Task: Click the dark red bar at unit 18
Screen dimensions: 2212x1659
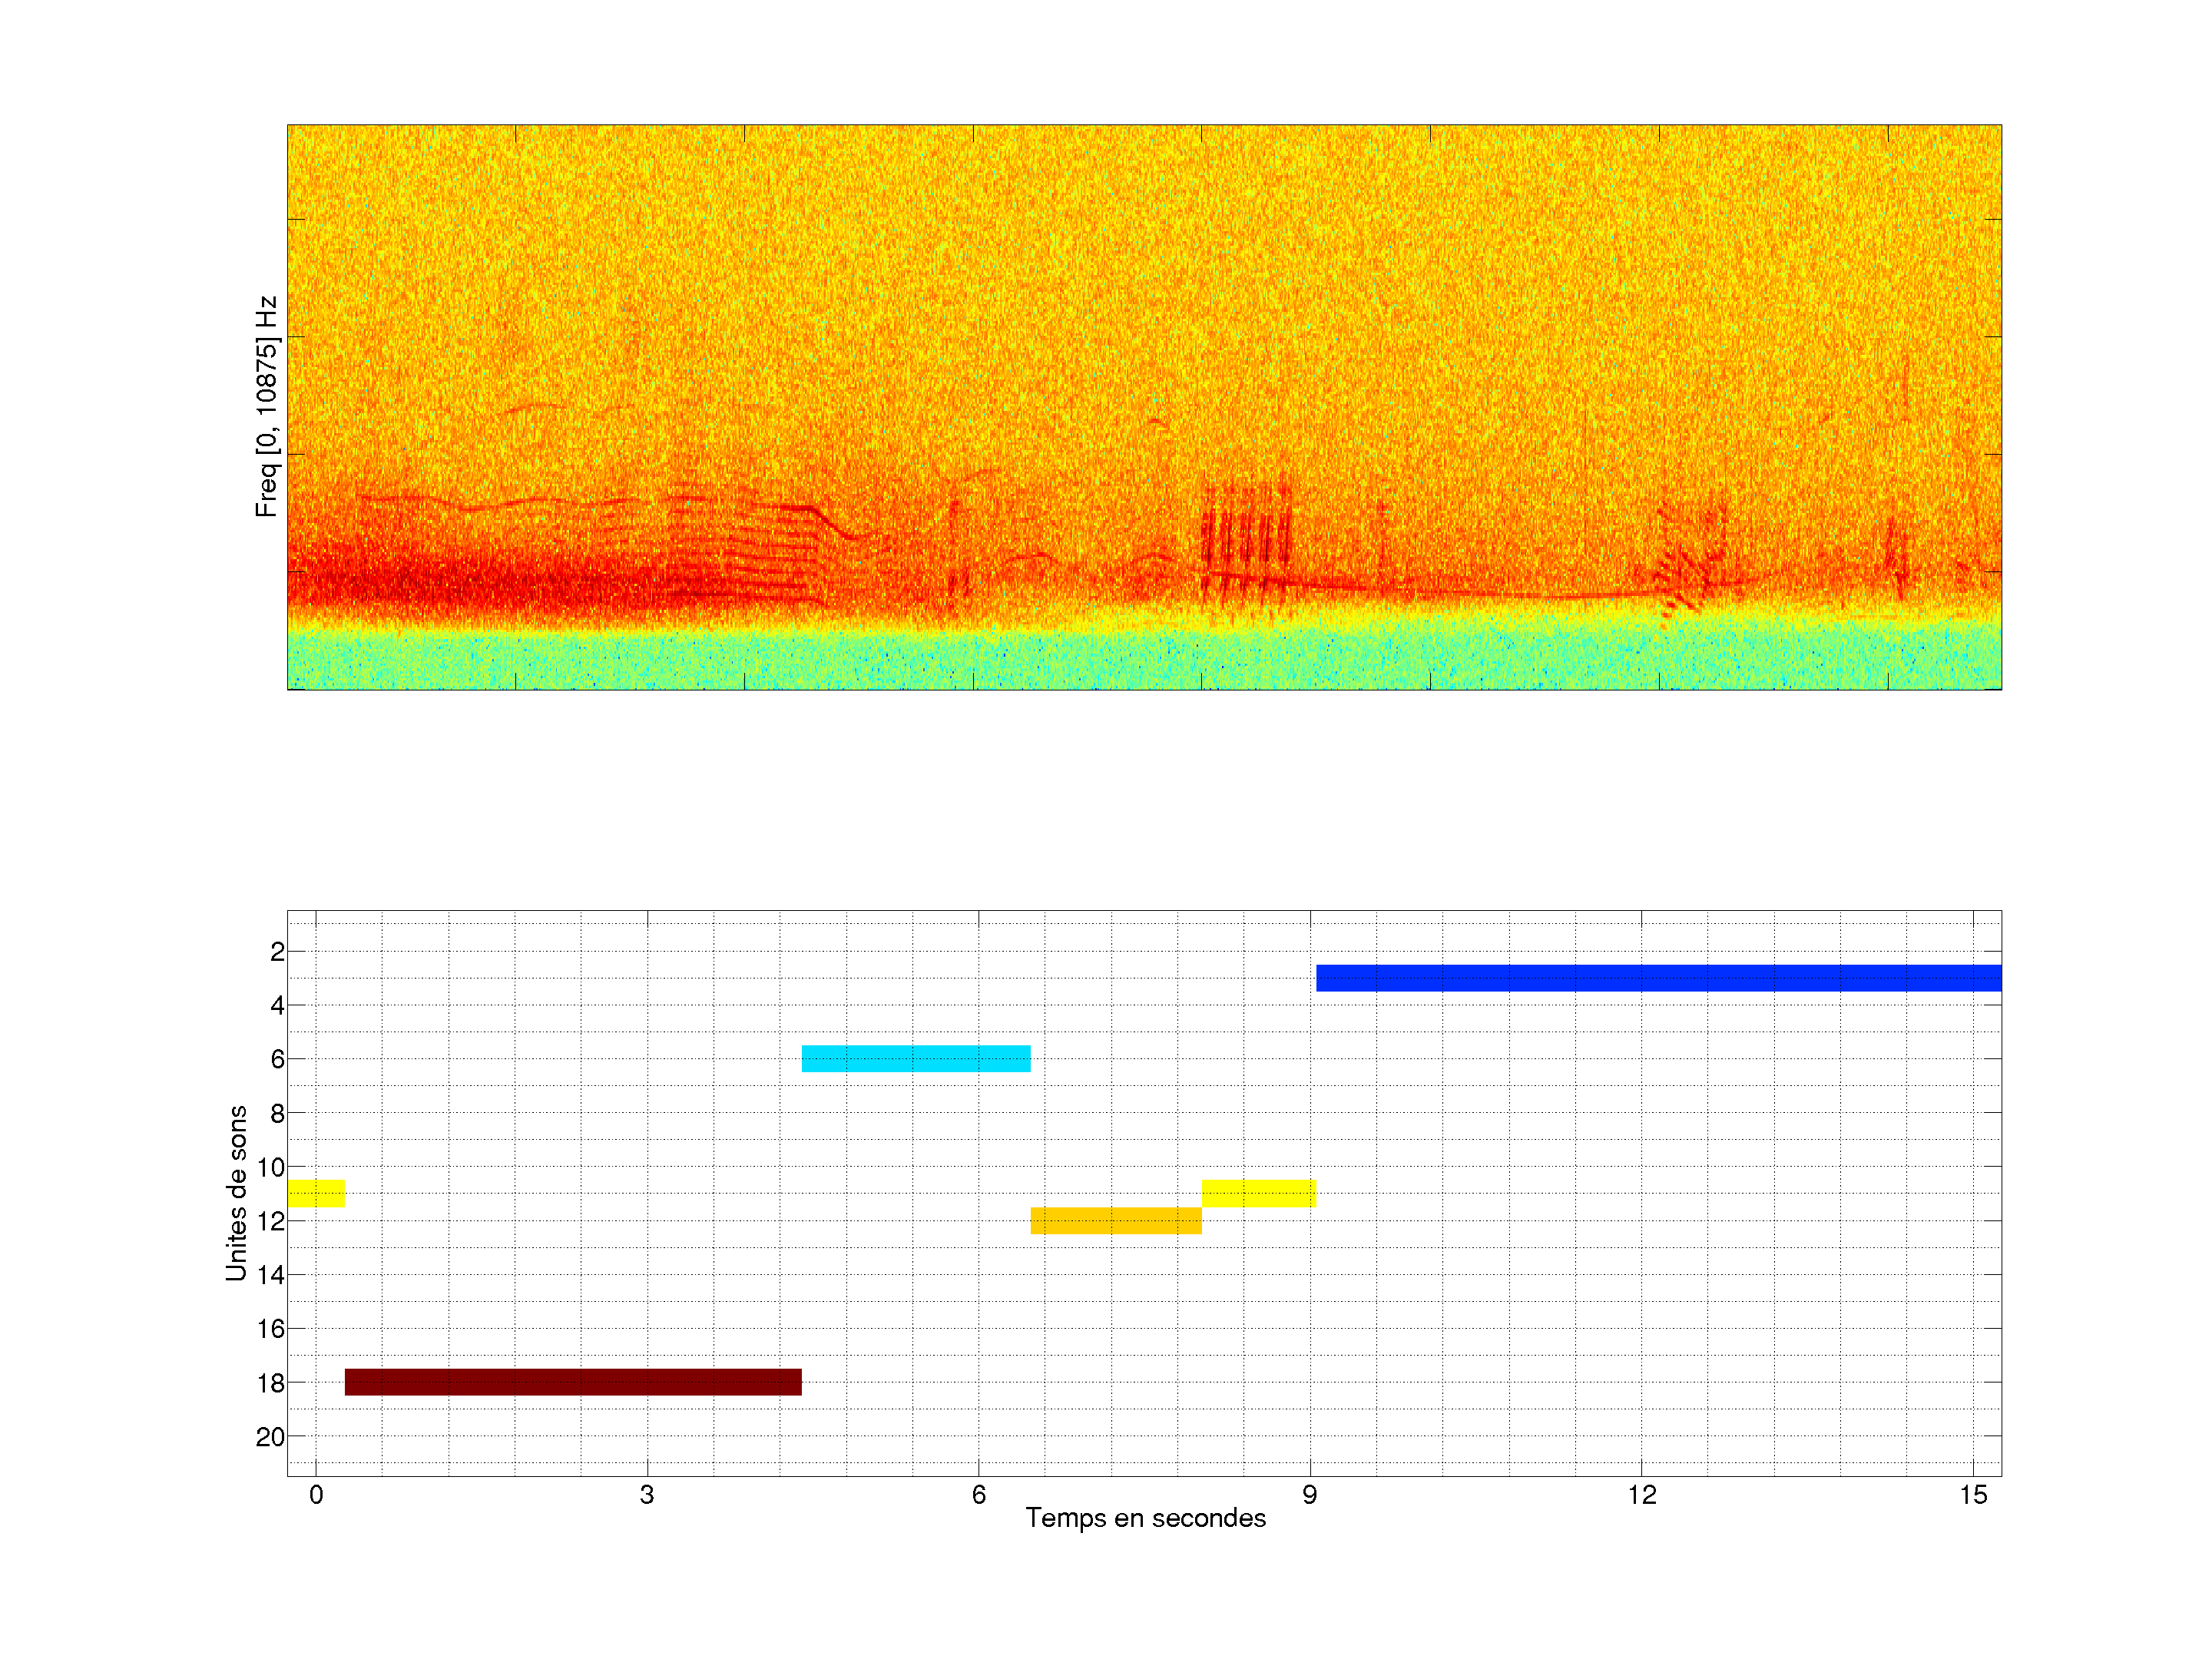Action: point(573,1382)
